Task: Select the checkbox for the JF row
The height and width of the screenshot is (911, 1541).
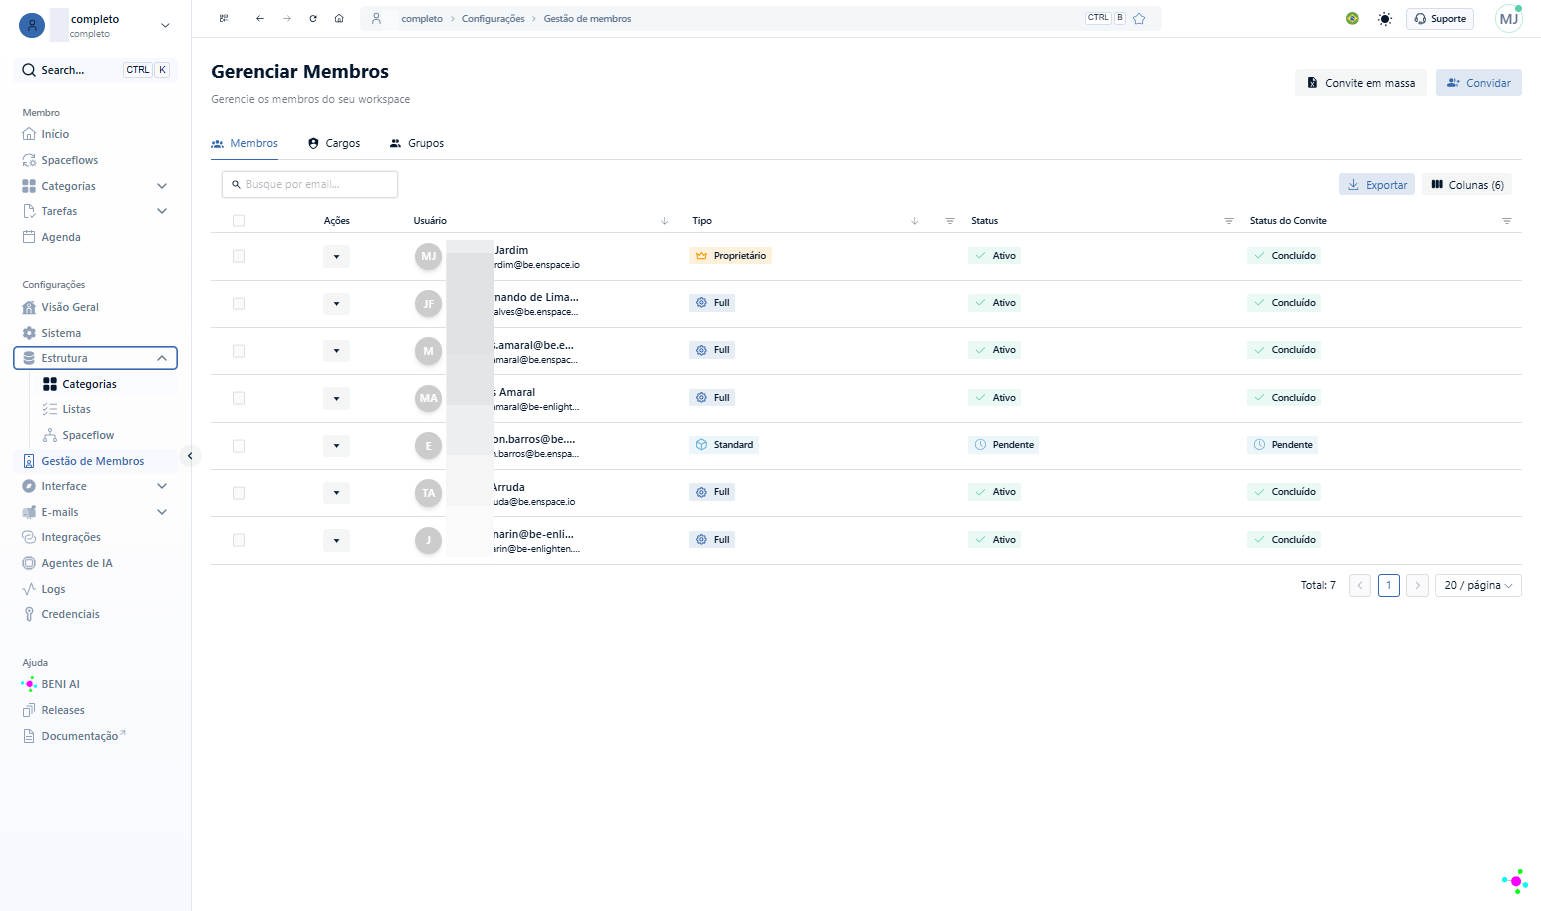Action: pos(239,304)
